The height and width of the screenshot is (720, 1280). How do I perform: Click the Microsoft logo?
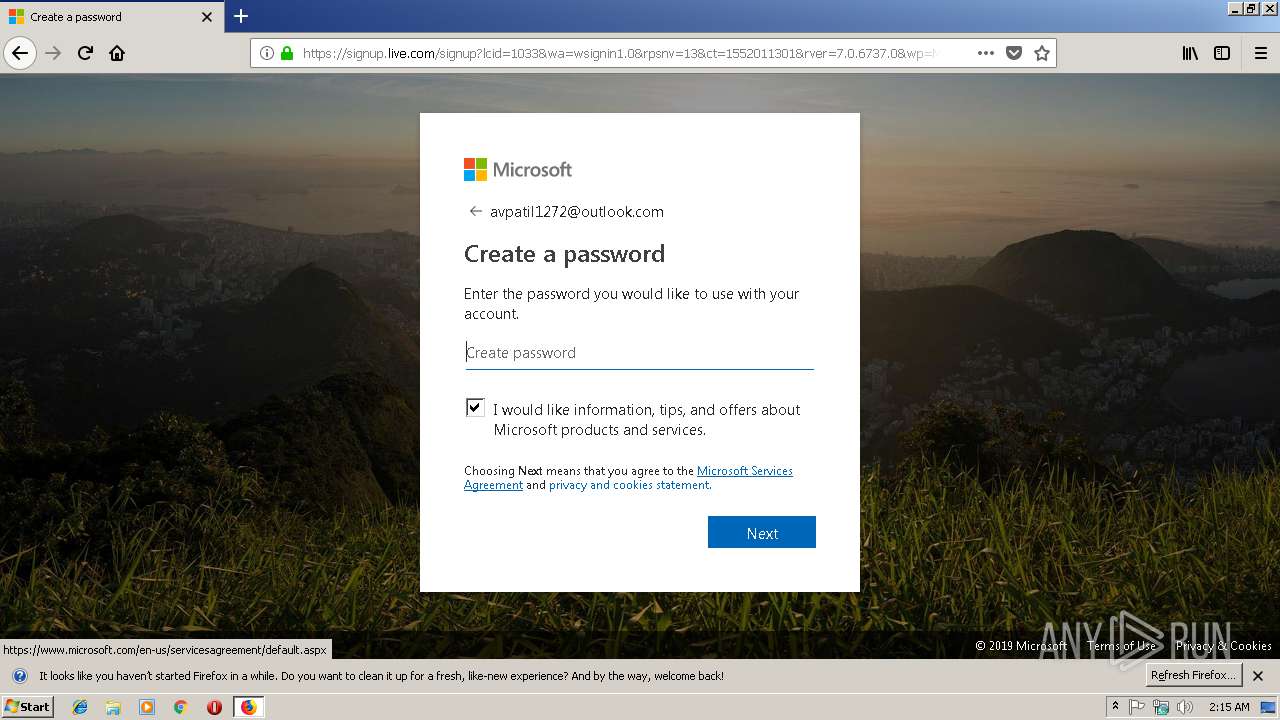518,169
